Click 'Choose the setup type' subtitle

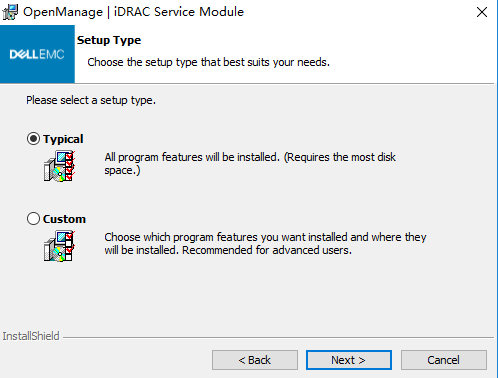[208, 62]
